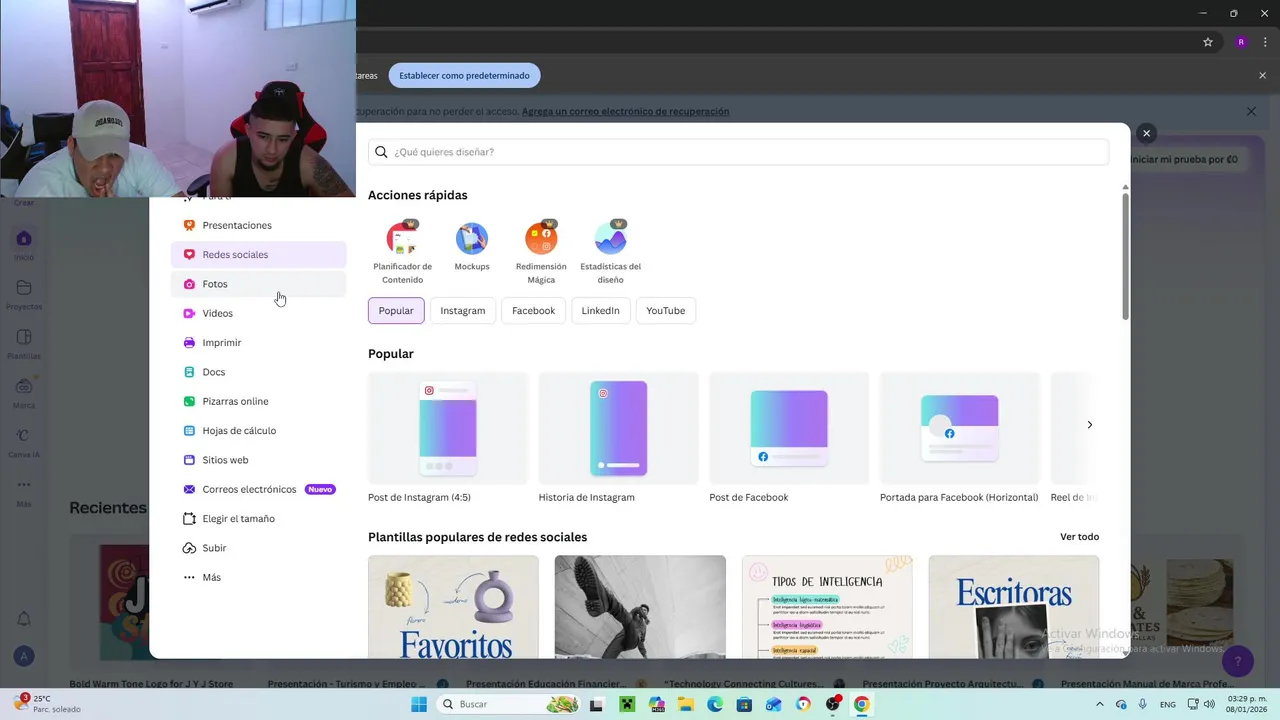Click Establecer como predeterminado button

click(x=464, y=75)
